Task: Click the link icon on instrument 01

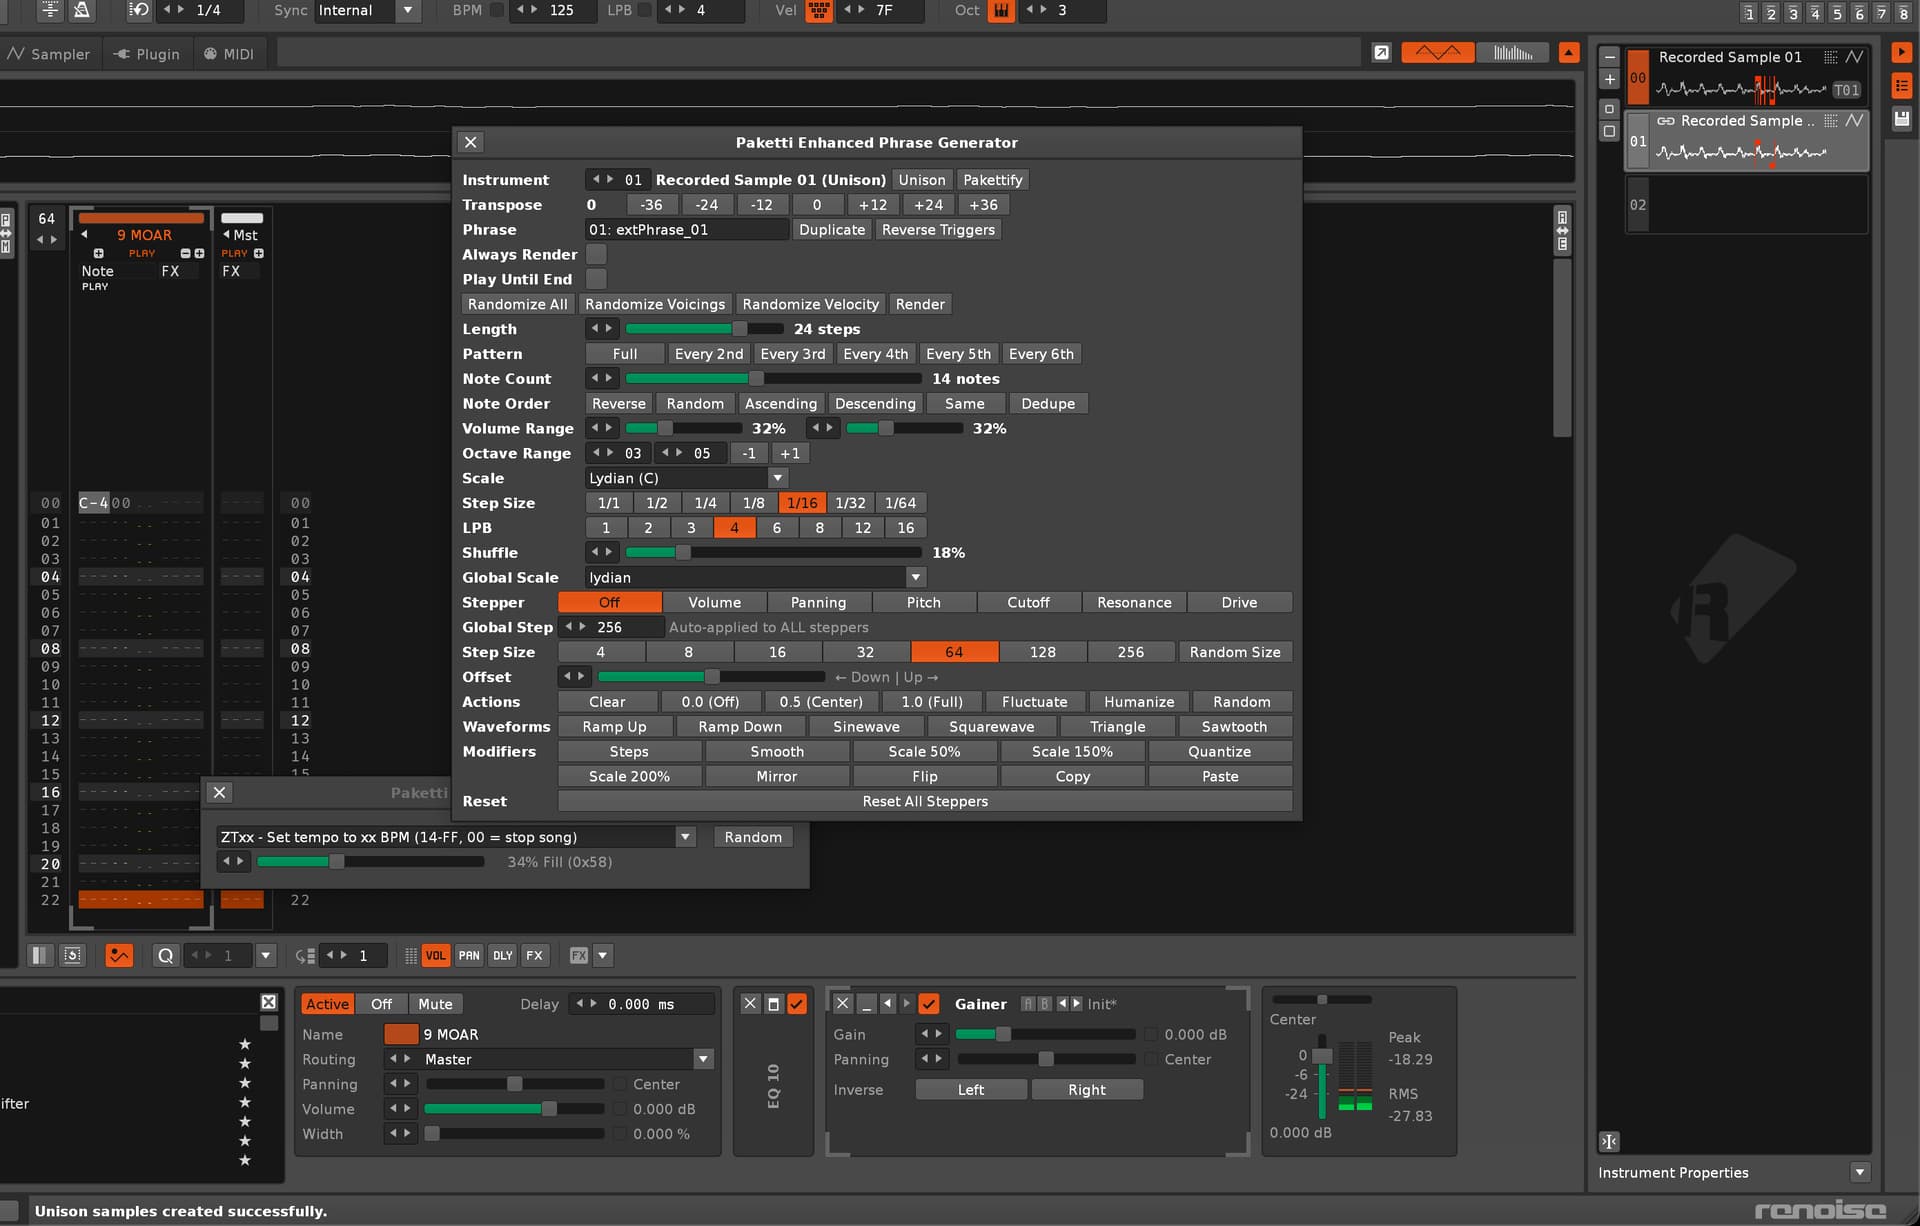Action: (1666, 120)
